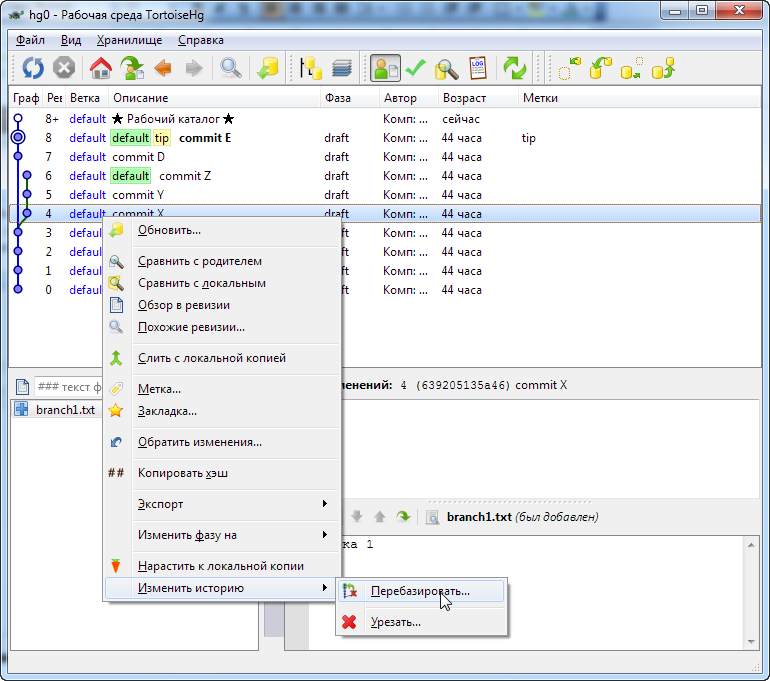This screenshot has height=681, width=770.
Task: Choose Копировать хэш
Action: [221, 473]
